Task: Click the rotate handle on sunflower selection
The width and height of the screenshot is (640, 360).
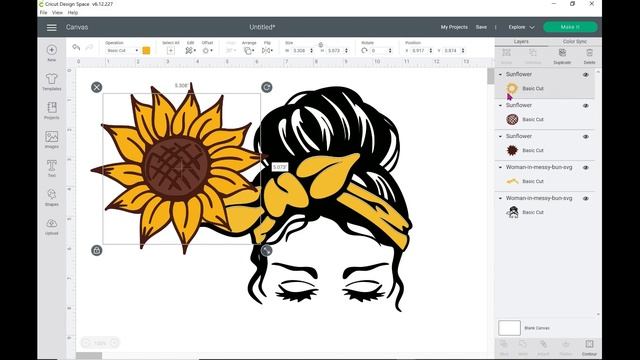Action: coord(267,87)
